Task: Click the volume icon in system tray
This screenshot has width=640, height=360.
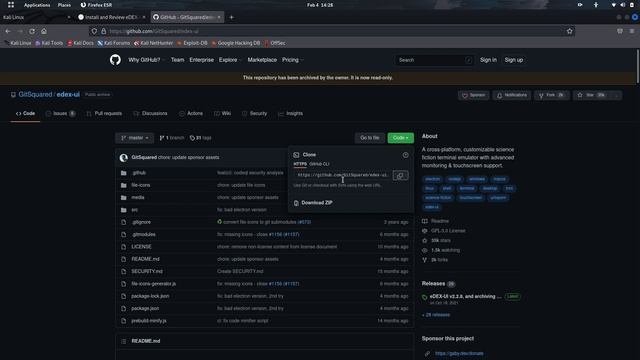Action: pyautogui.click(x=622, y=5)
